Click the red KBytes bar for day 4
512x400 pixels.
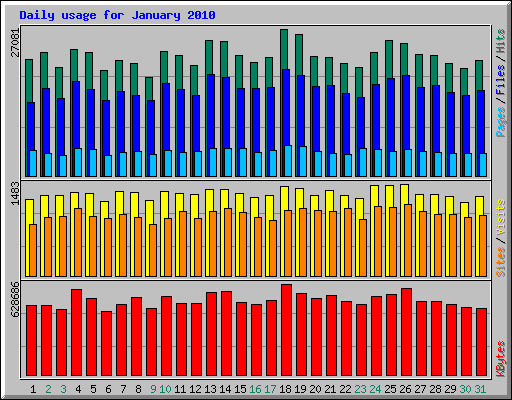click(x=76, y=332)
